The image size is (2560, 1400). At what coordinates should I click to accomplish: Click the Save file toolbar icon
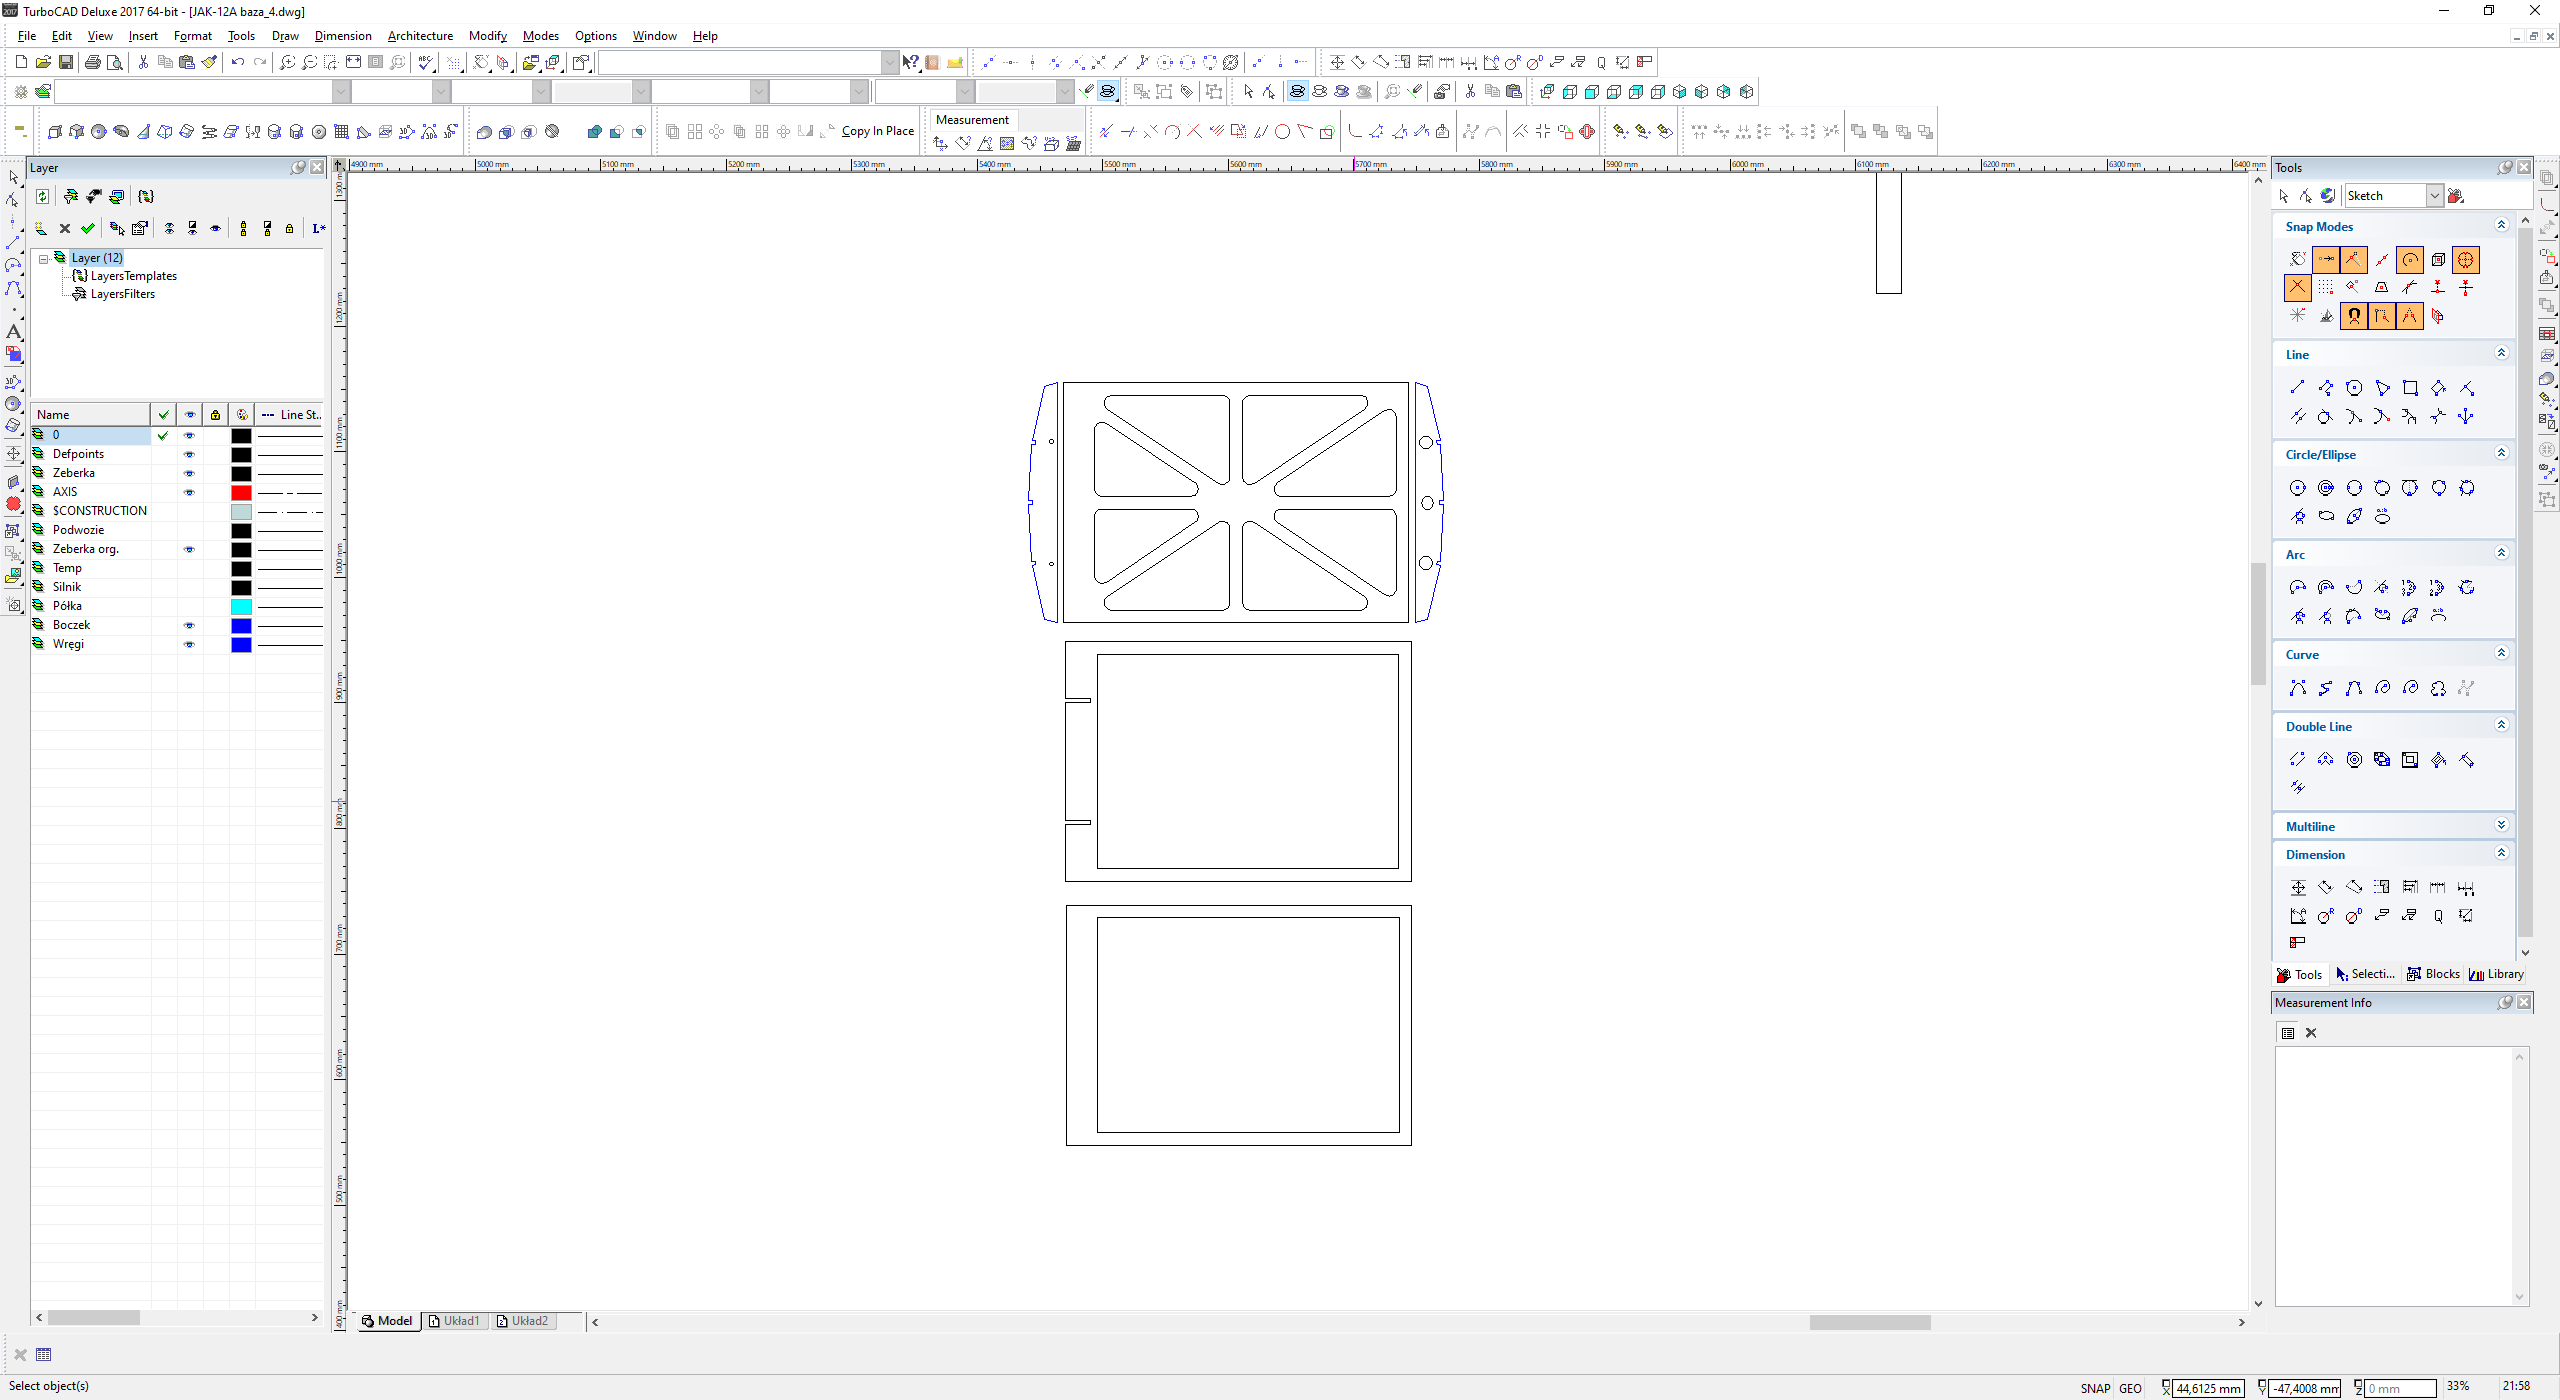(x=66, y=62)
